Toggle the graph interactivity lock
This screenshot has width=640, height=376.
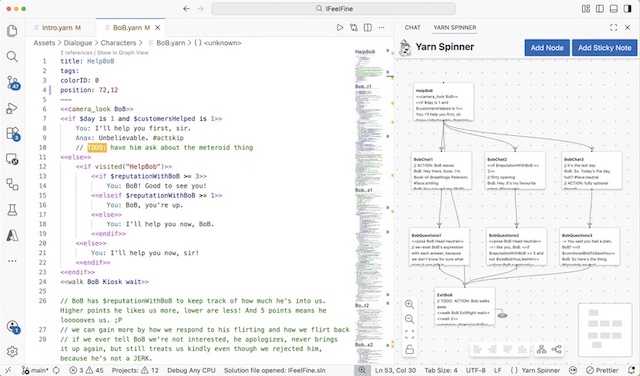[409, 349]
